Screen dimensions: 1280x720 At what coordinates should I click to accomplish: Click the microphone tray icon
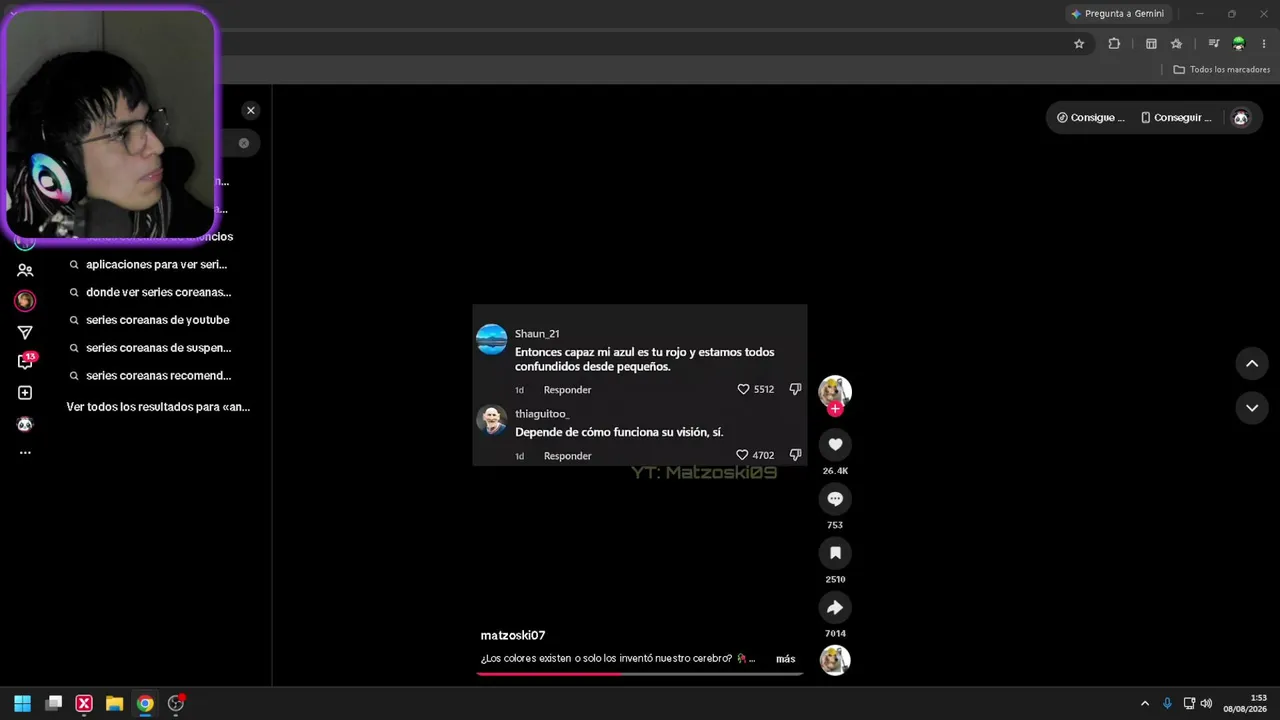(1167, 704)
